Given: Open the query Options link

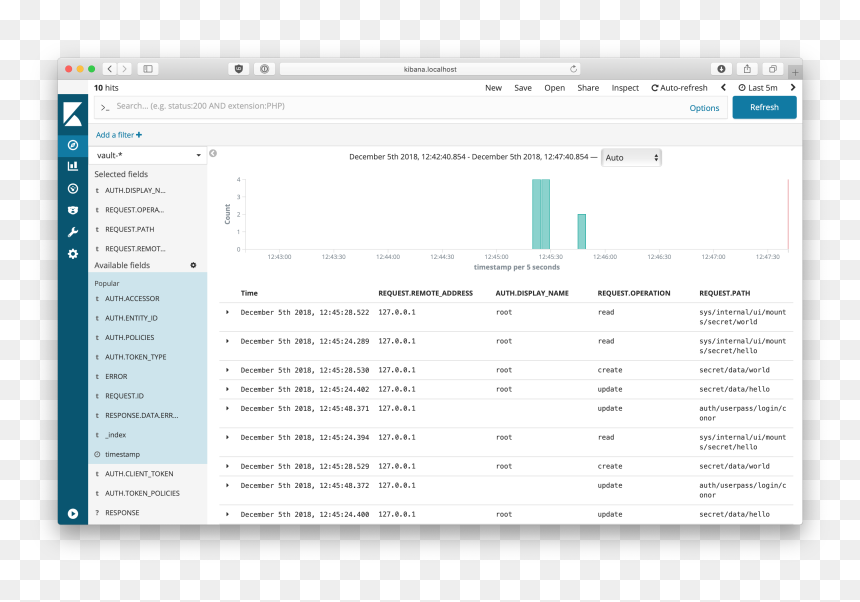Looking at the screenshot, I should tap(704, 108).
